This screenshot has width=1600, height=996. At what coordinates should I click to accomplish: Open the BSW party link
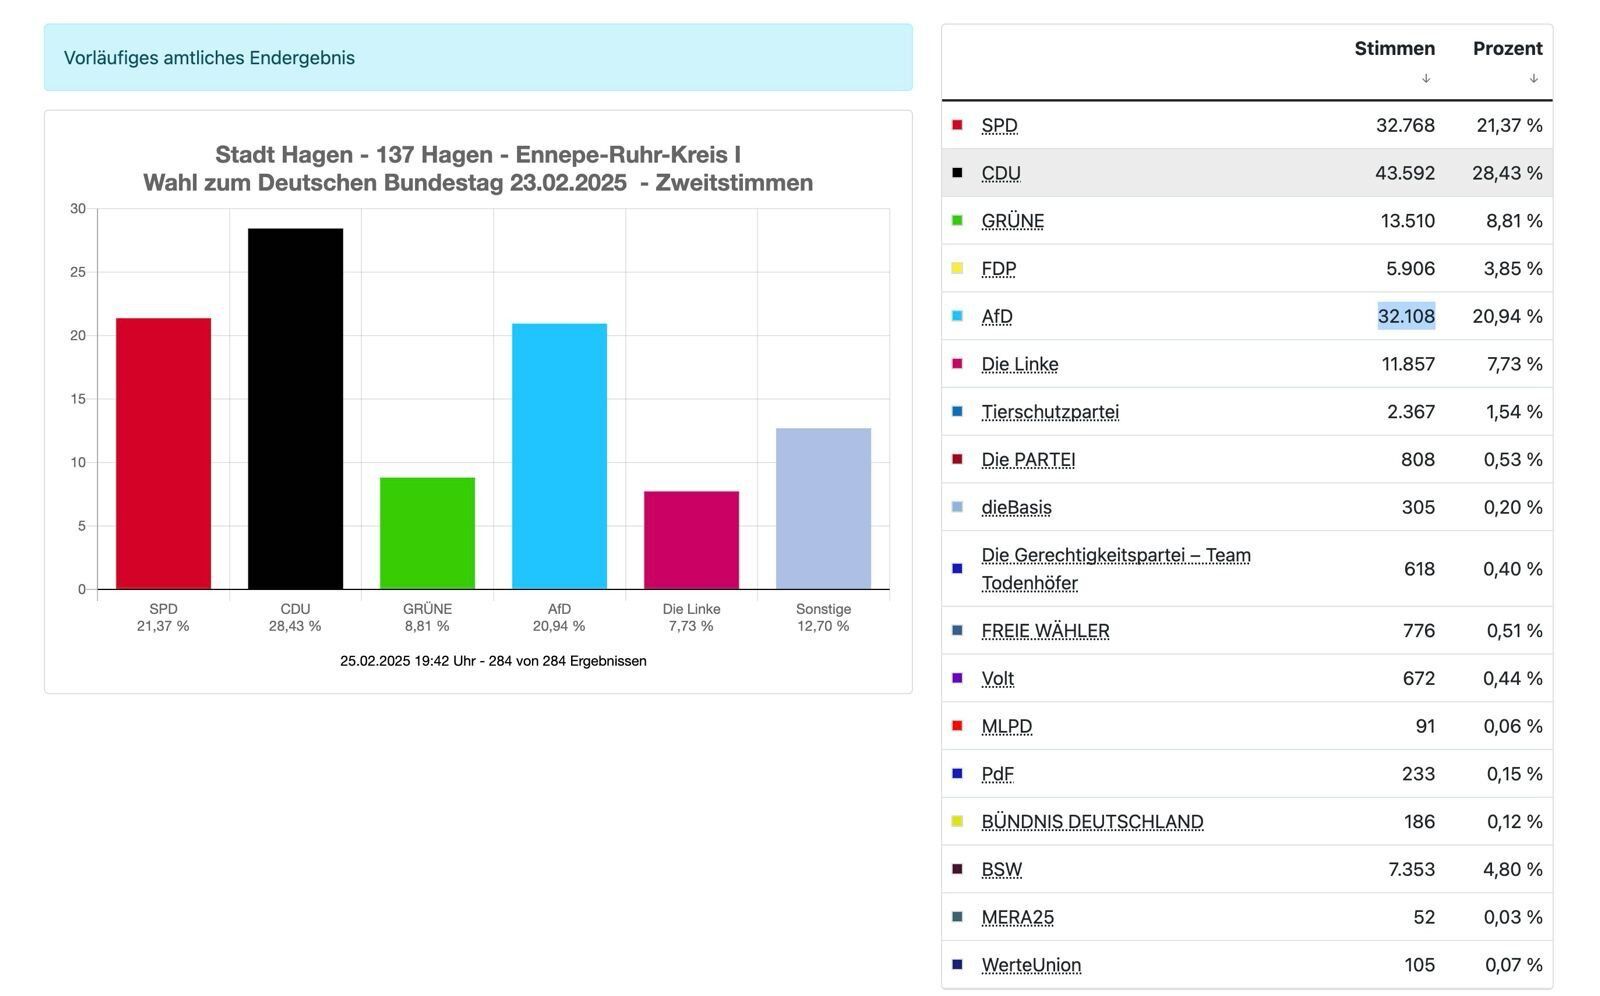point(1001,870)
